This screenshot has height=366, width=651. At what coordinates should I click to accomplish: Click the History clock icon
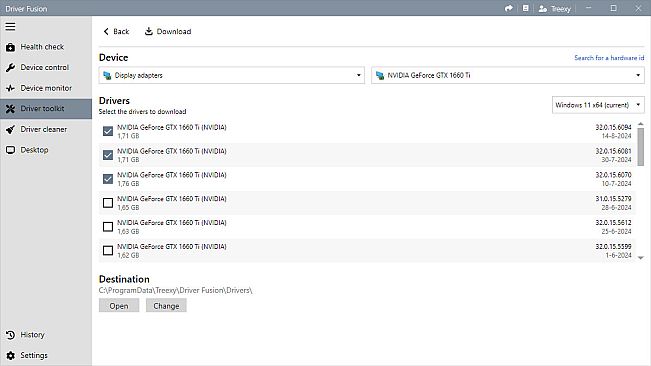click(10, 335)
